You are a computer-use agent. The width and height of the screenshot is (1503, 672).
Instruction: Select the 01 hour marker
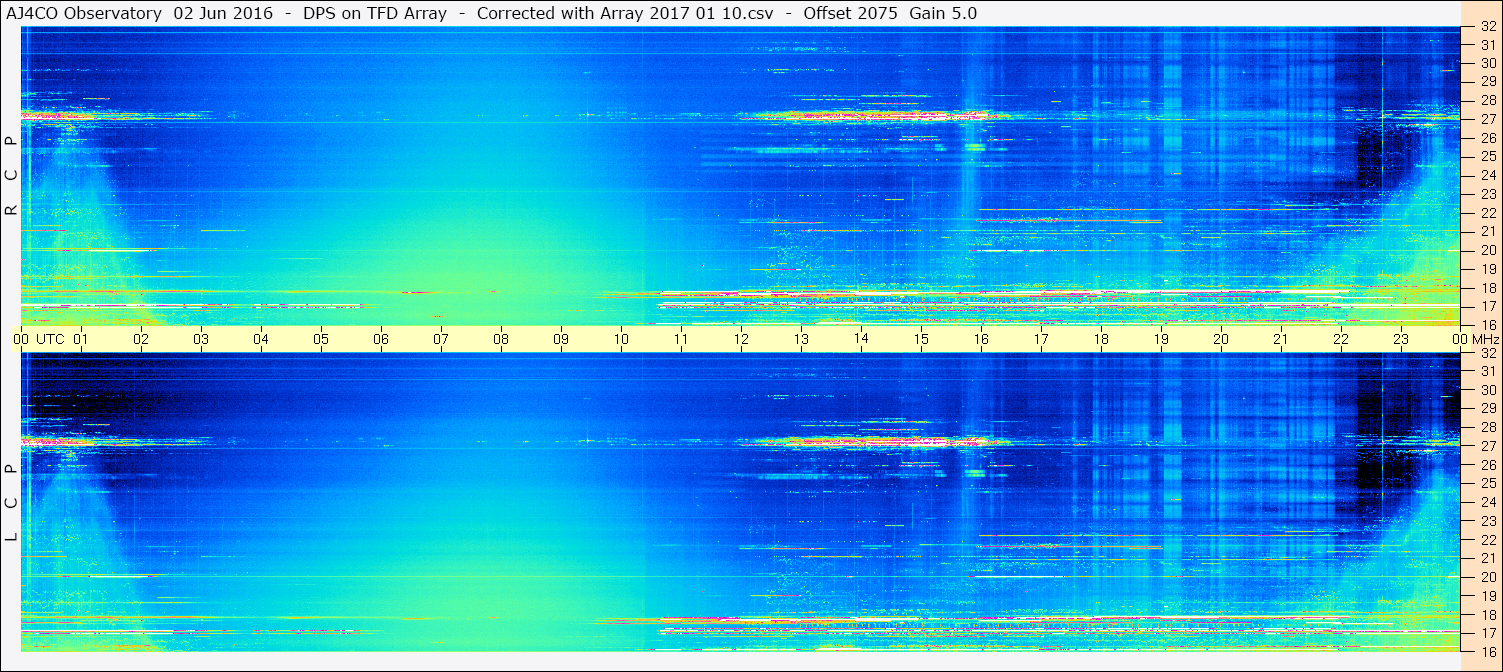click(81, 339)
